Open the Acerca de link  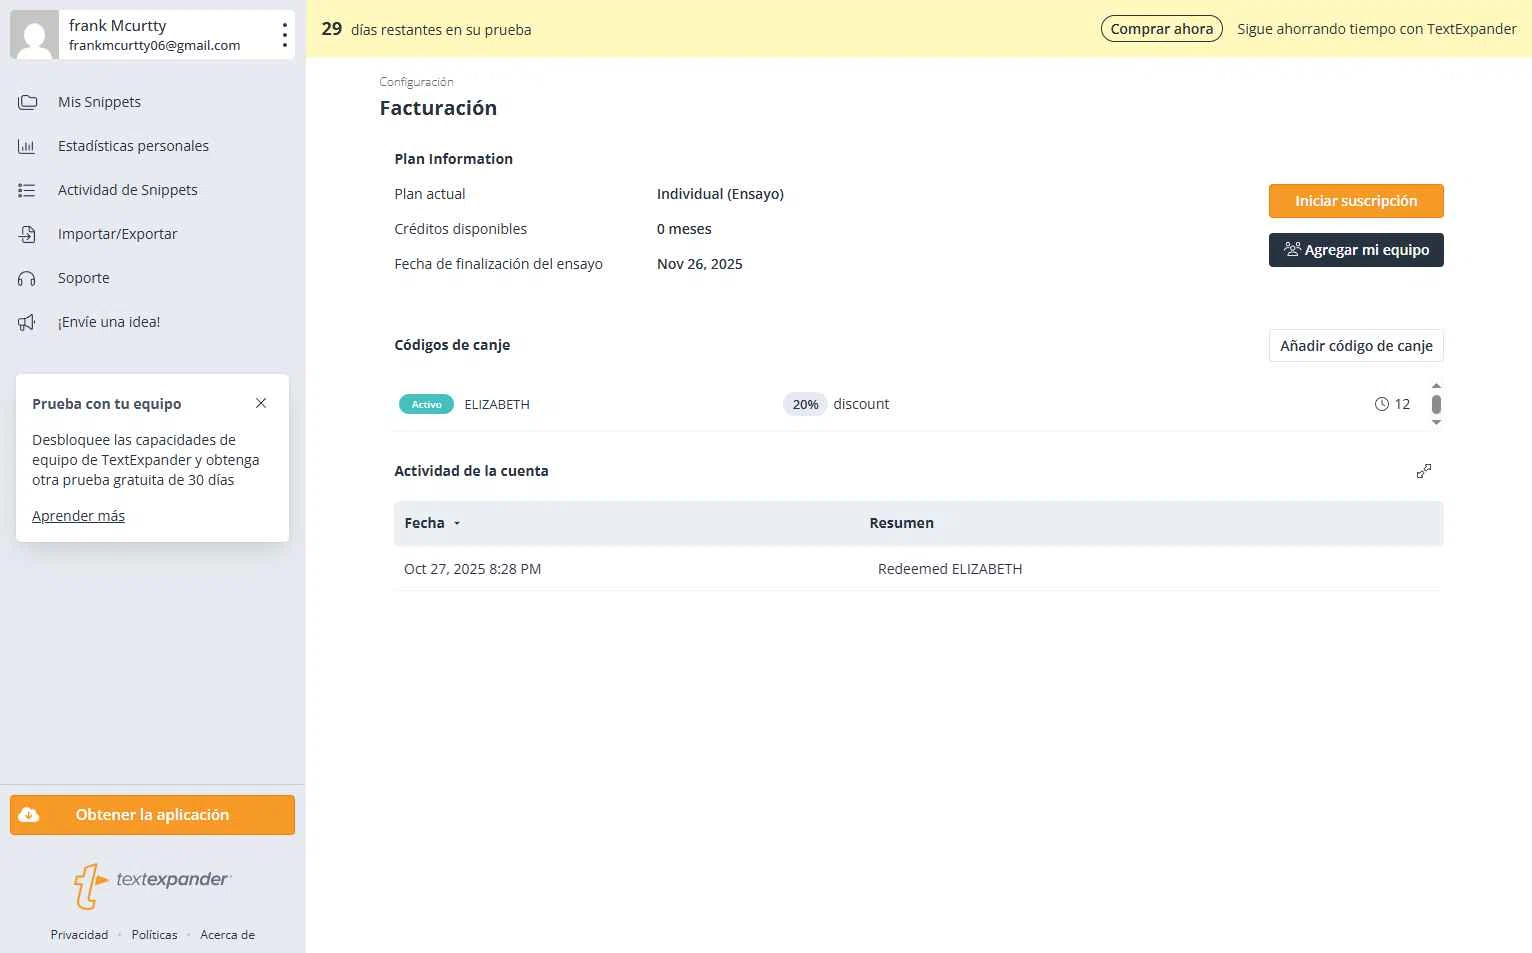pyautogui.click(x=227, y=935)
